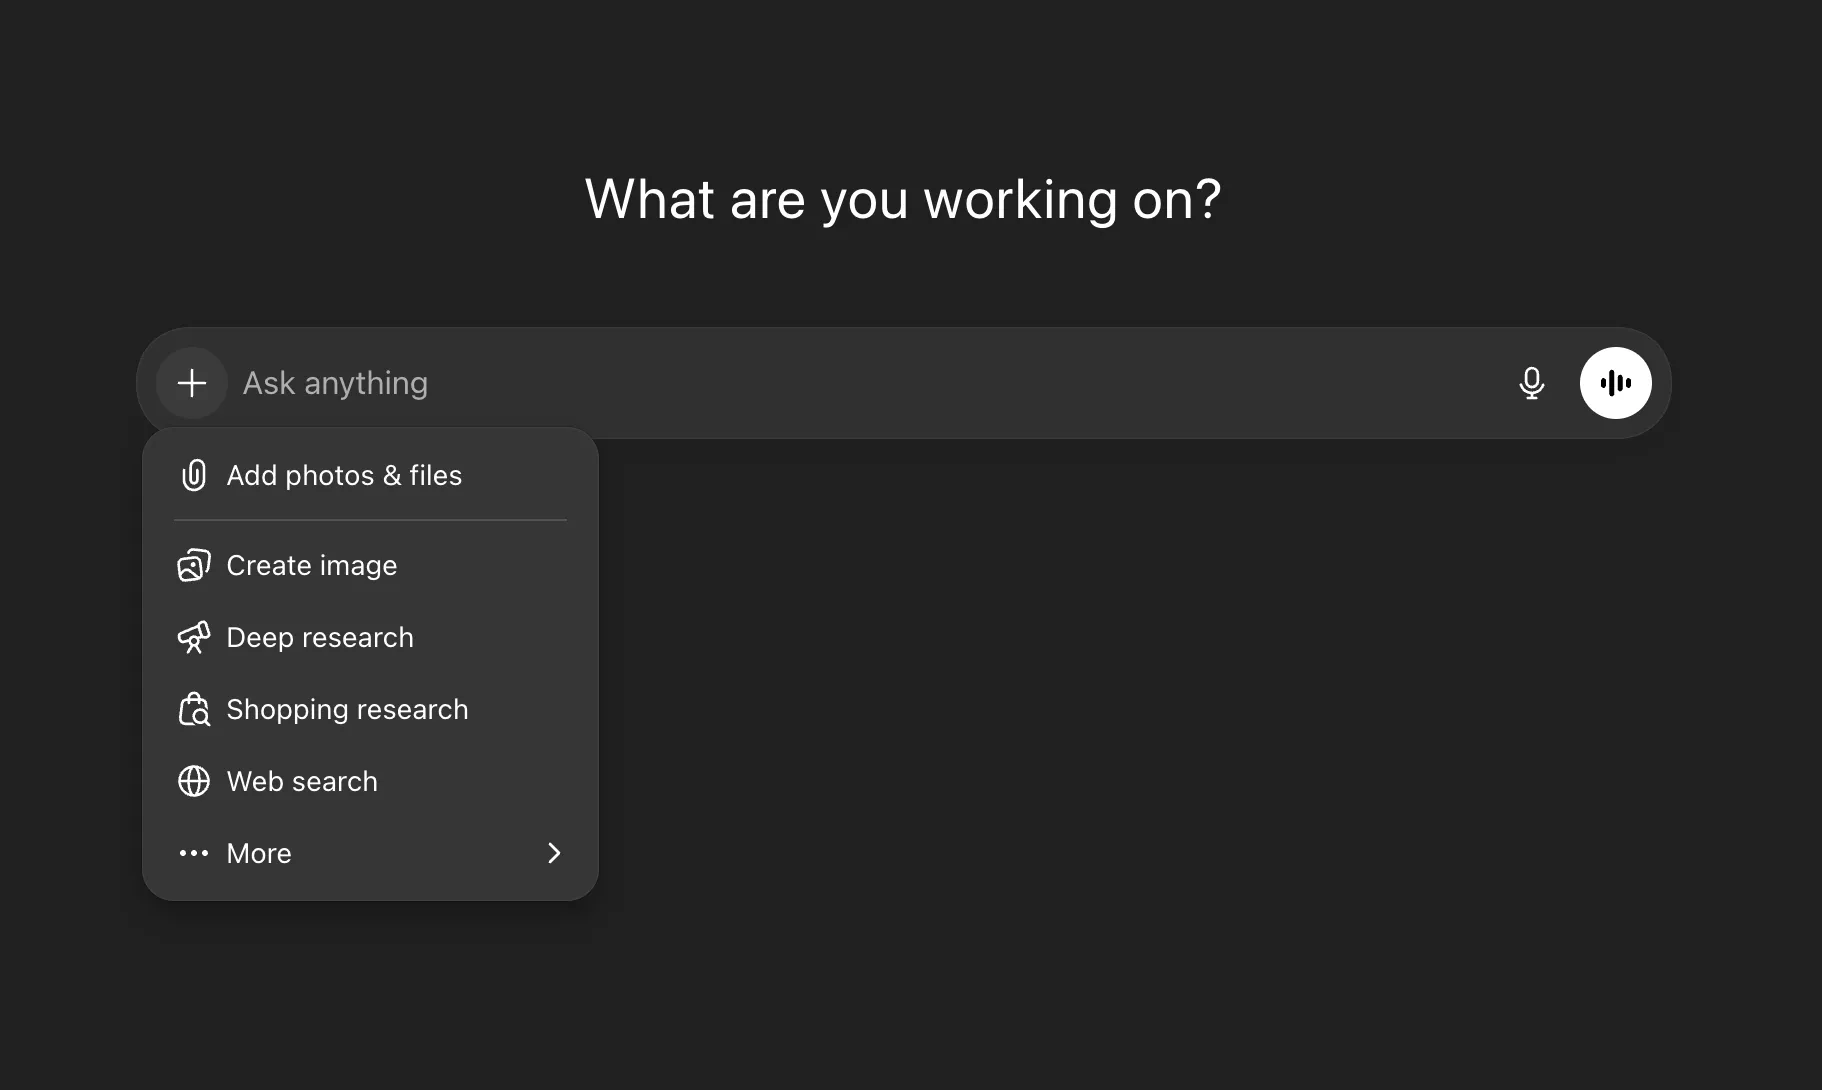Click the globe icon next to Web search
Image resolution: width=1822 pixels, height=1090 pixels.
click(x=194, y=781)
